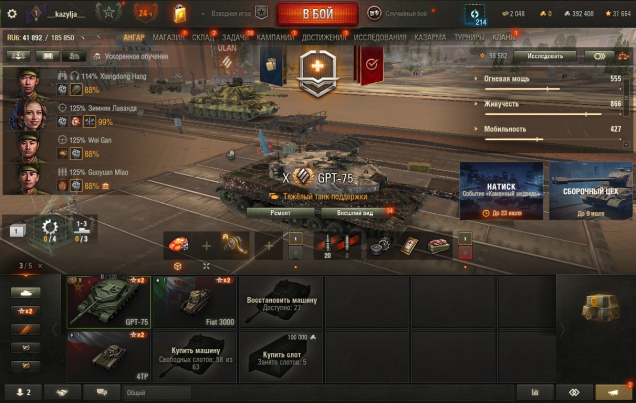Screen dimensions: 636x403
Task: Click the Ремонт button
Action: [x=280, y=213]
